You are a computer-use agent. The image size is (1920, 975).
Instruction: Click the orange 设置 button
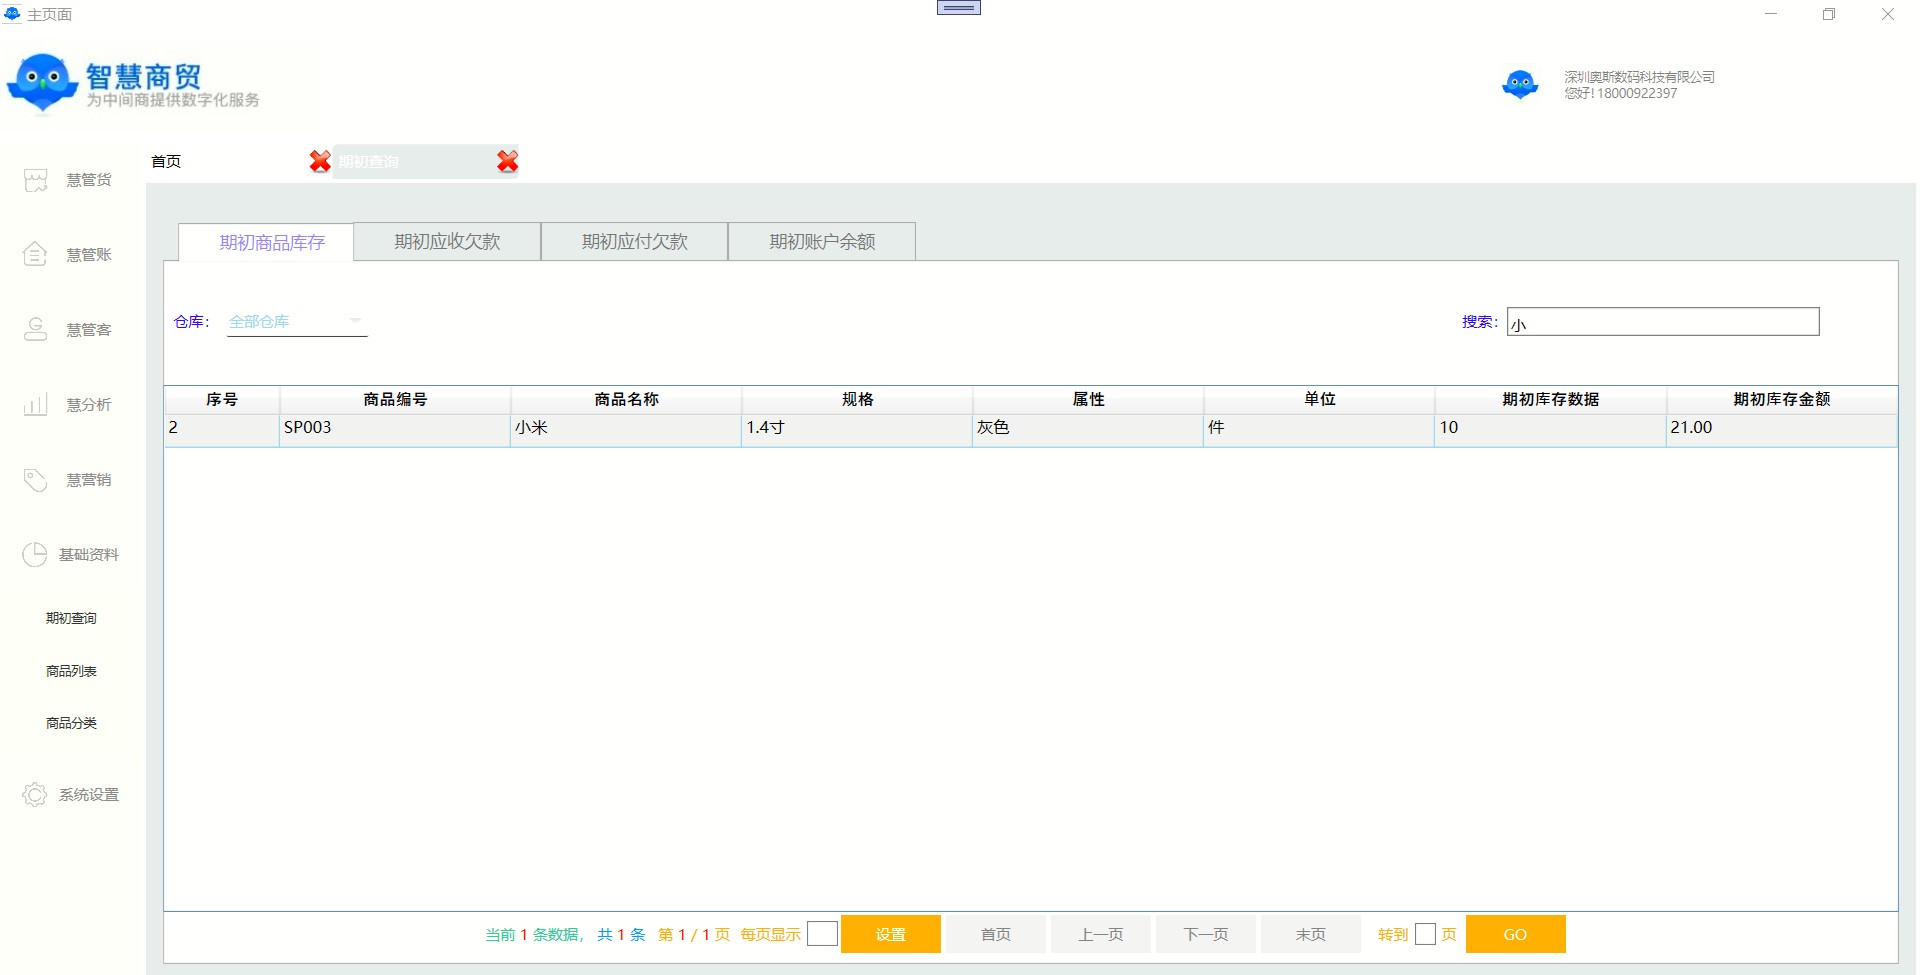pyautogui.click(x=891, y=934)
